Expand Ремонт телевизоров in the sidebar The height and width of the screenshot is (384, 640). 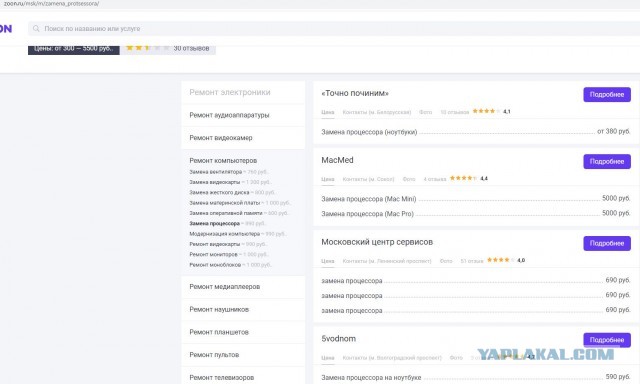coord(222,378)
